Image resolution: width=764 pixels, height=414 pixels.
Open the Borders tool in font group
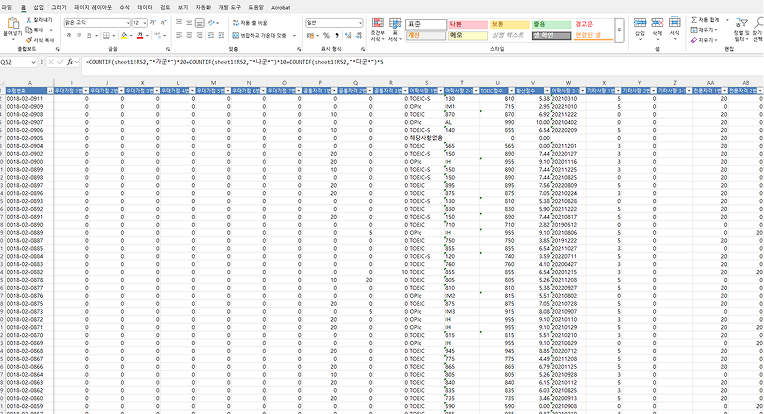pos(107,35)
